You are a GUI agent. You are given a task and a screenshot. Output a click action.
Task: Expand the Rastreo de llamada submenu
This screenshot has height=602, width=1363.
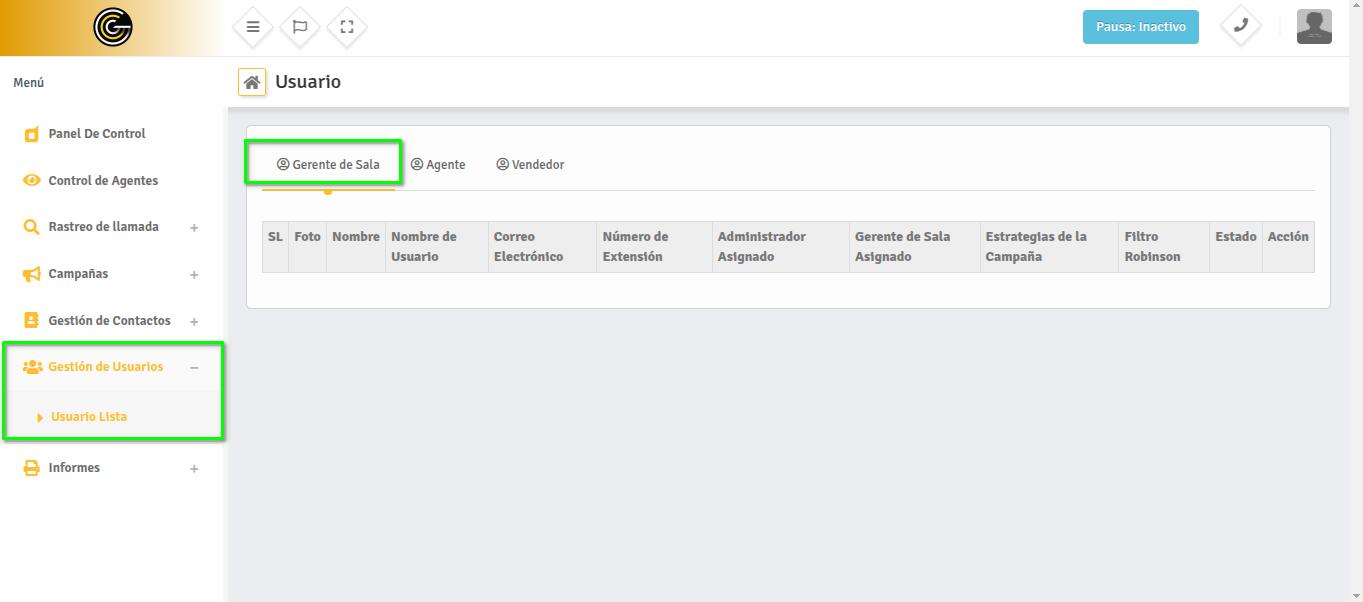tap(194, 228)
